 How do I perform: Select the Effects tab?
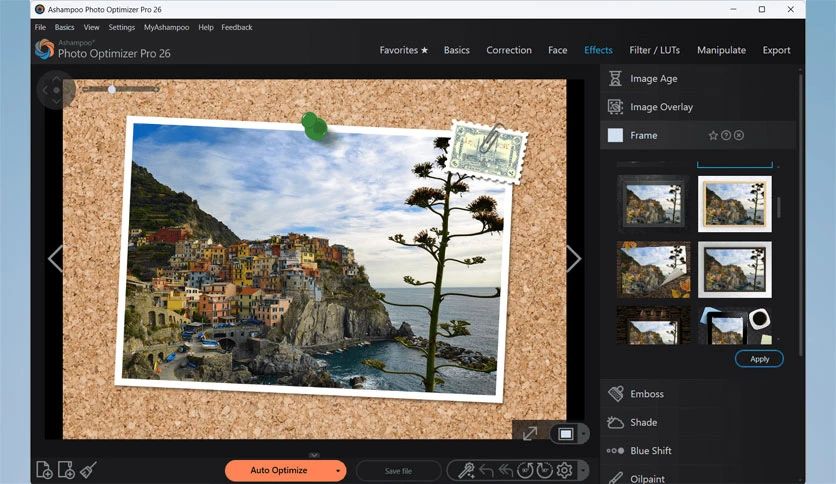pyautogui.click(x=598, y=50)
